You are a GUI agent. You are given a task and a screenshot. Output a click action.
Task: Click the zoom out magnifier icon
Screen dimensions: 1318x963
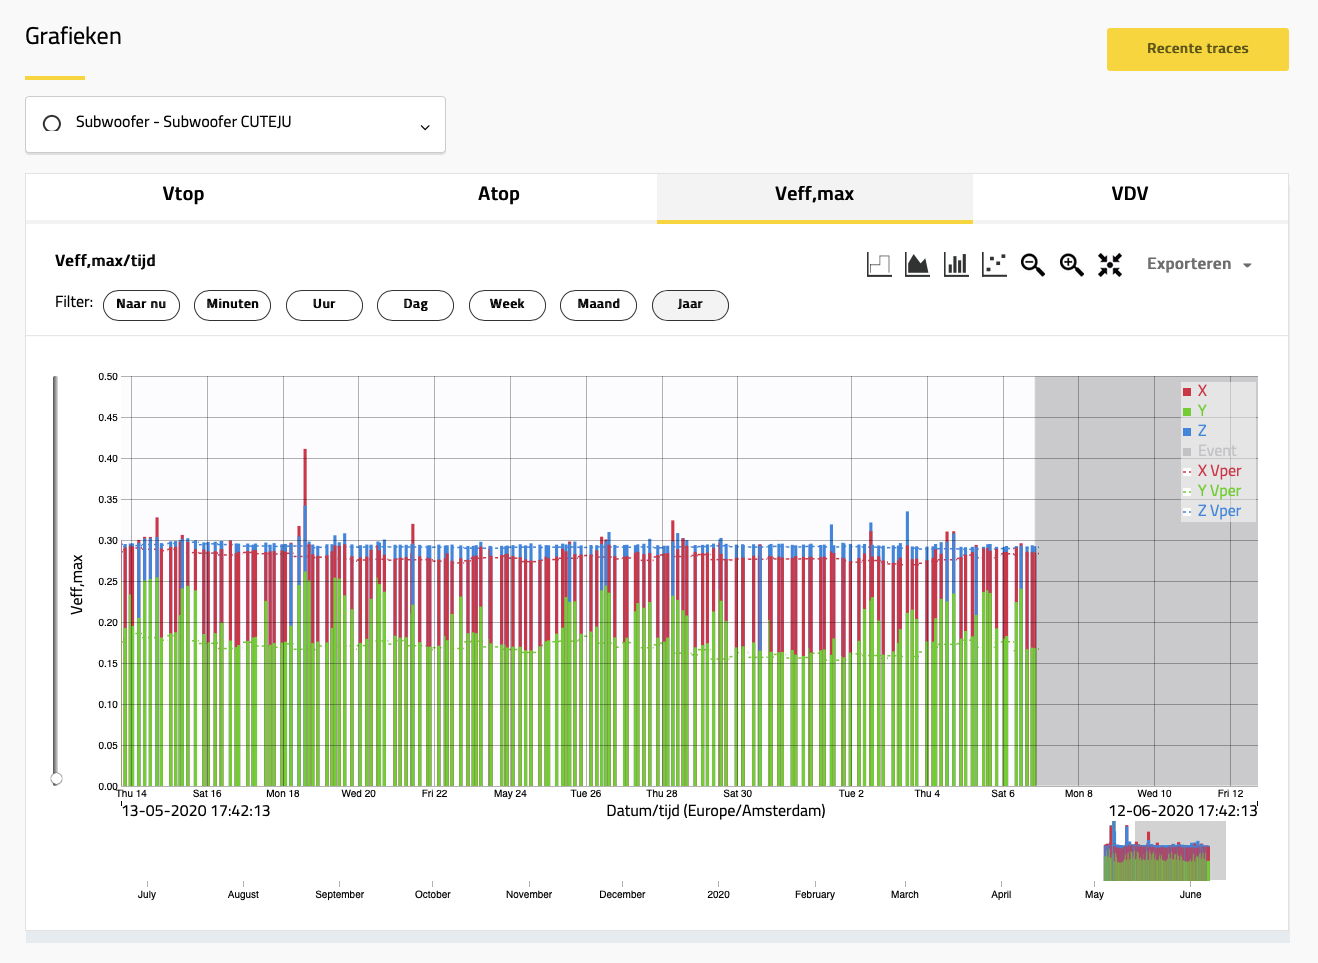[1033, 264]
